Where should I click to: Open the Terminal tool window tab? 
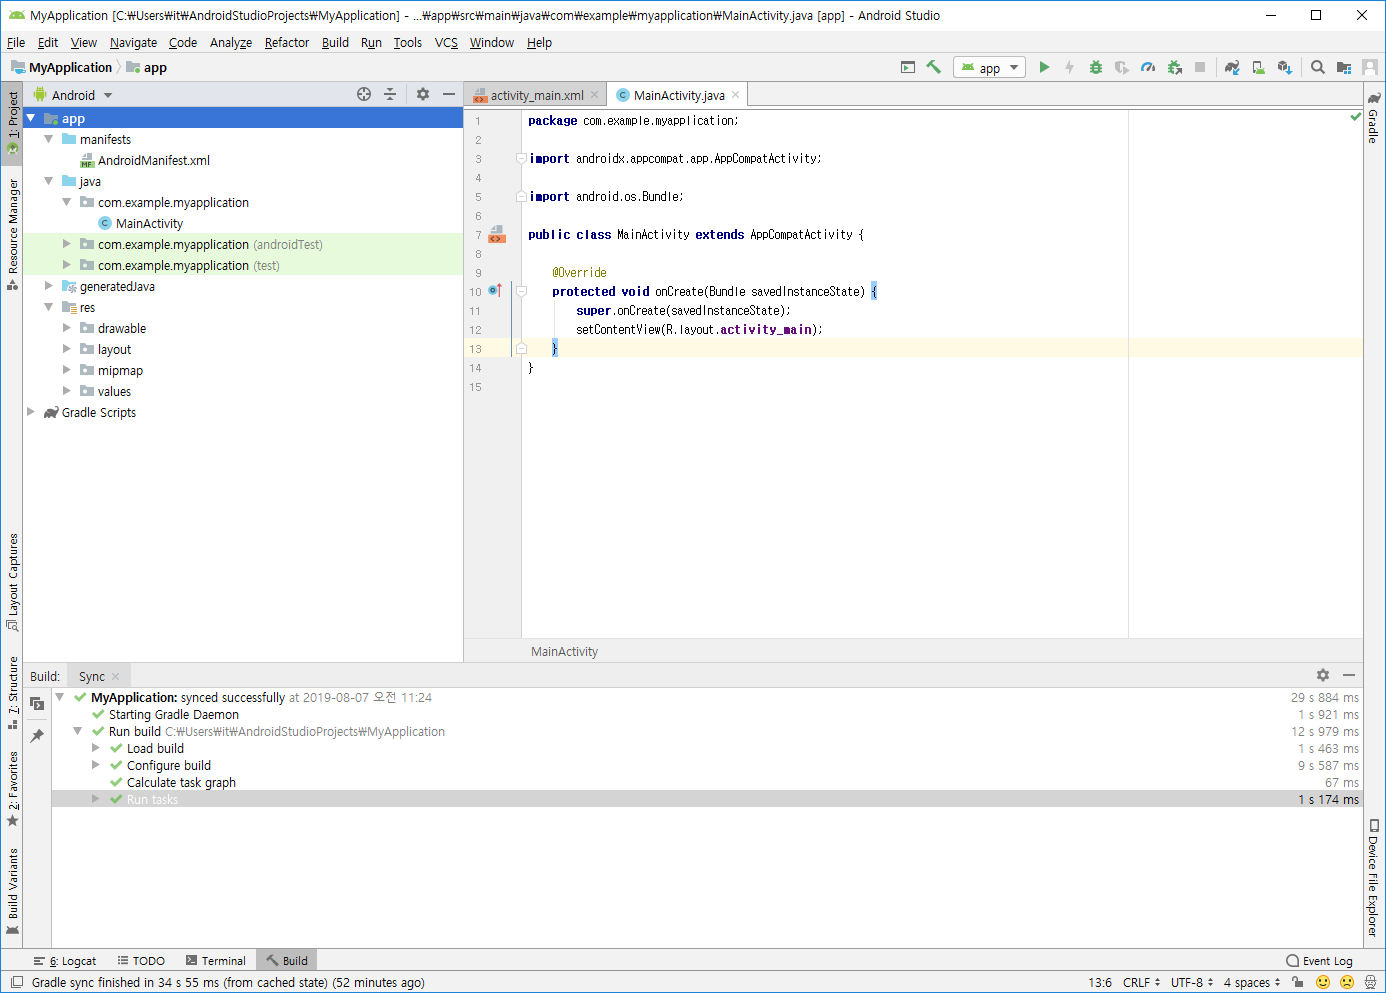[215, 960]
